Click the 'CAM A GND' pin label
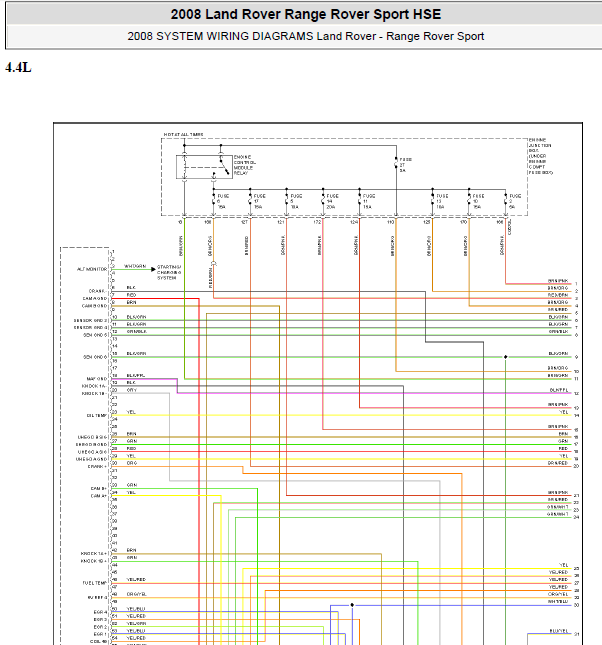This screenshot has width=602, height=645. point(95,298)
